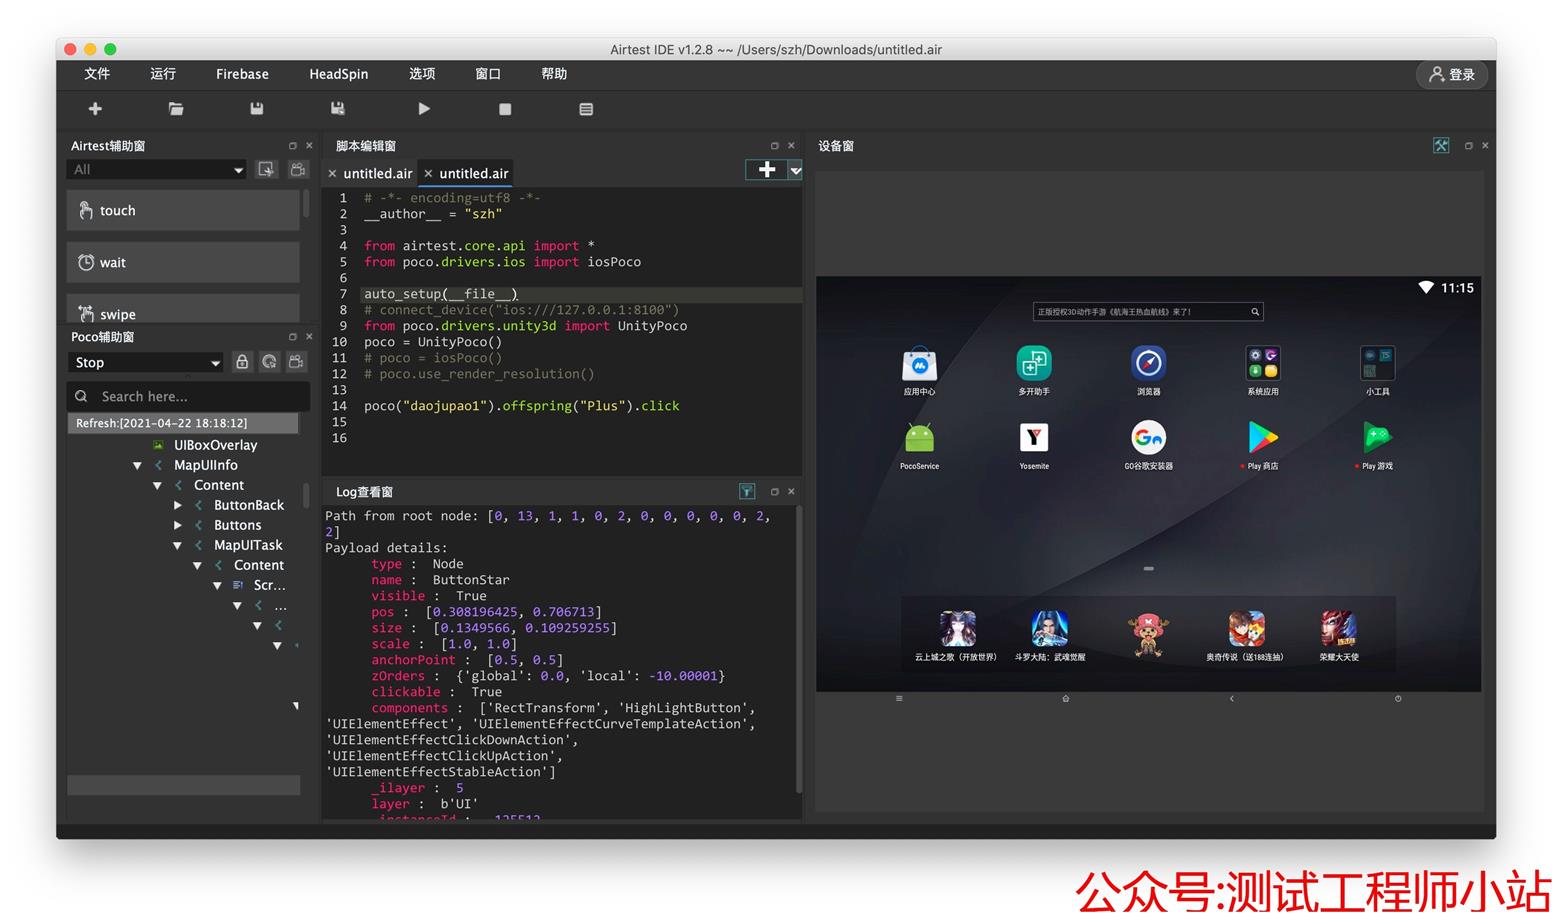Open the 窗口 menu
1552x913 pixels.
[488, 74]
